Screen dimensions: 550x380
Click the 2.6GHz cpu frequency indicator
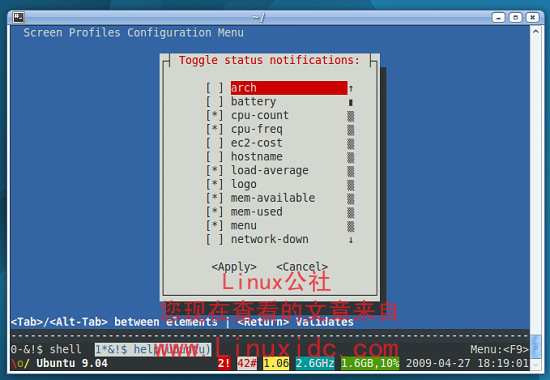click(x=315, y=363)
